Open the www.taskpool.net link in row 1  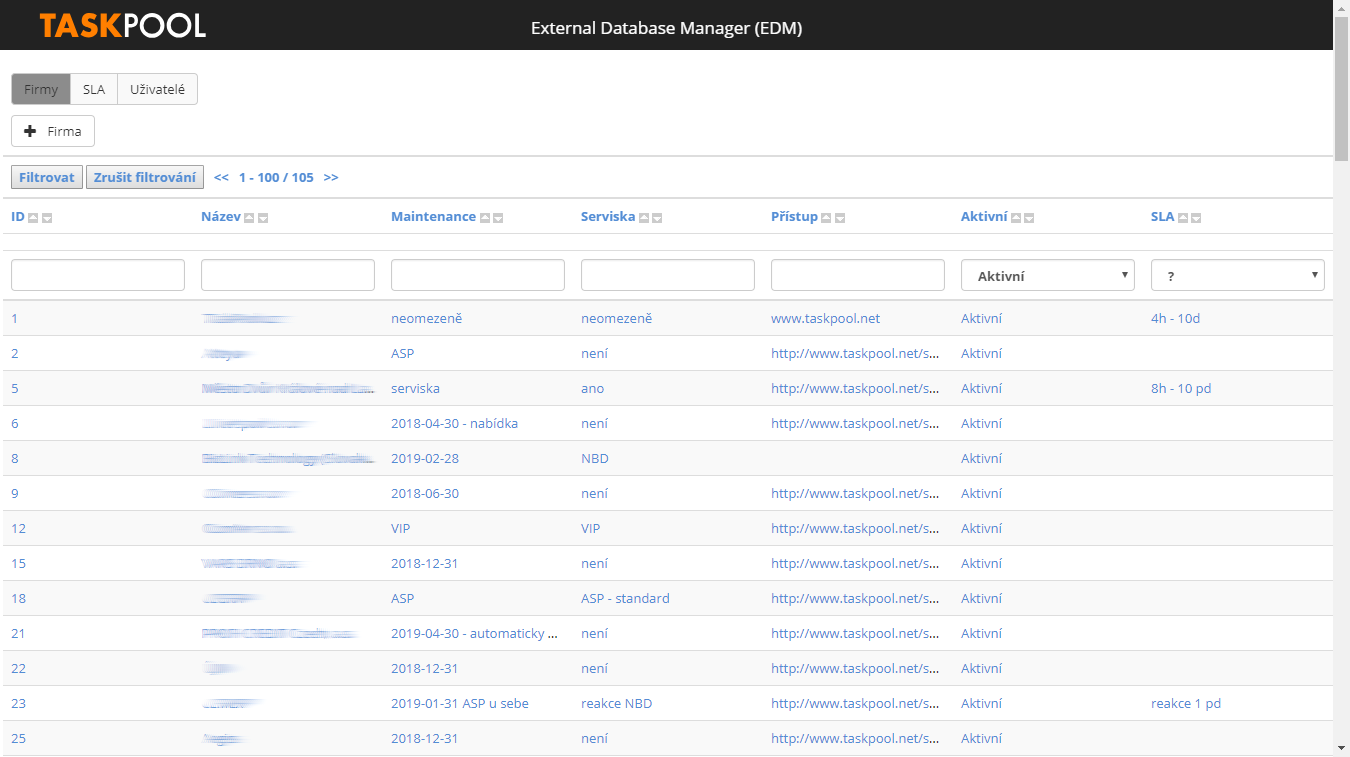click(825, 318)
